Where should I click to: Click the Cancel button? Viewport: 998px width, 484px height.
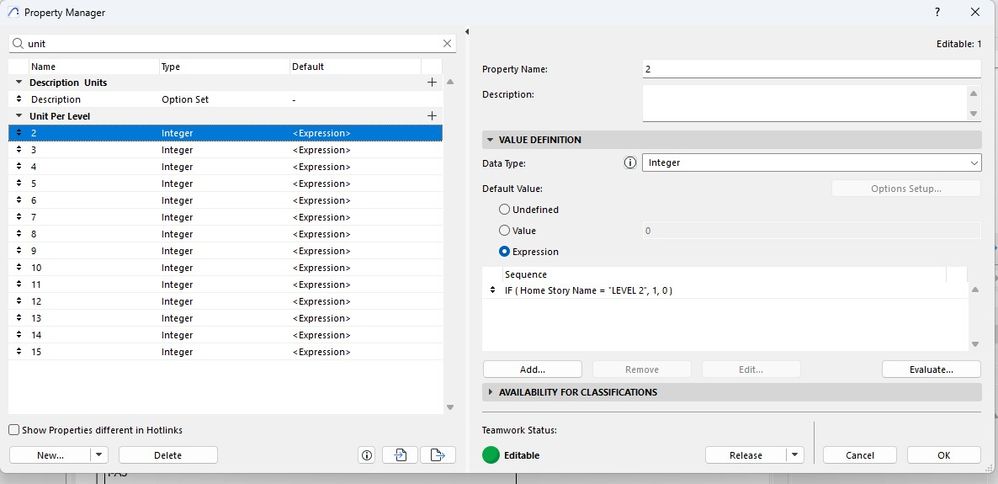pos(860,455)
